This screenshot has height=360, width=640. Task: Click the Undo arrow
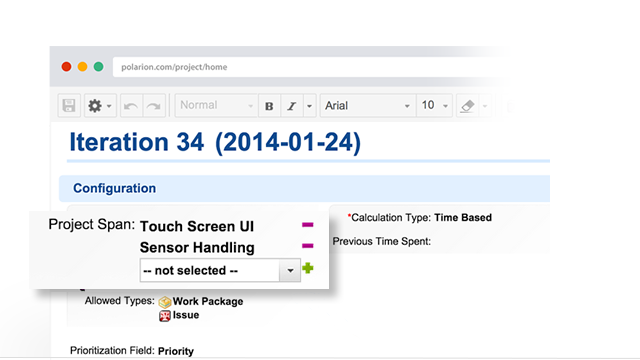pos(131,106)
